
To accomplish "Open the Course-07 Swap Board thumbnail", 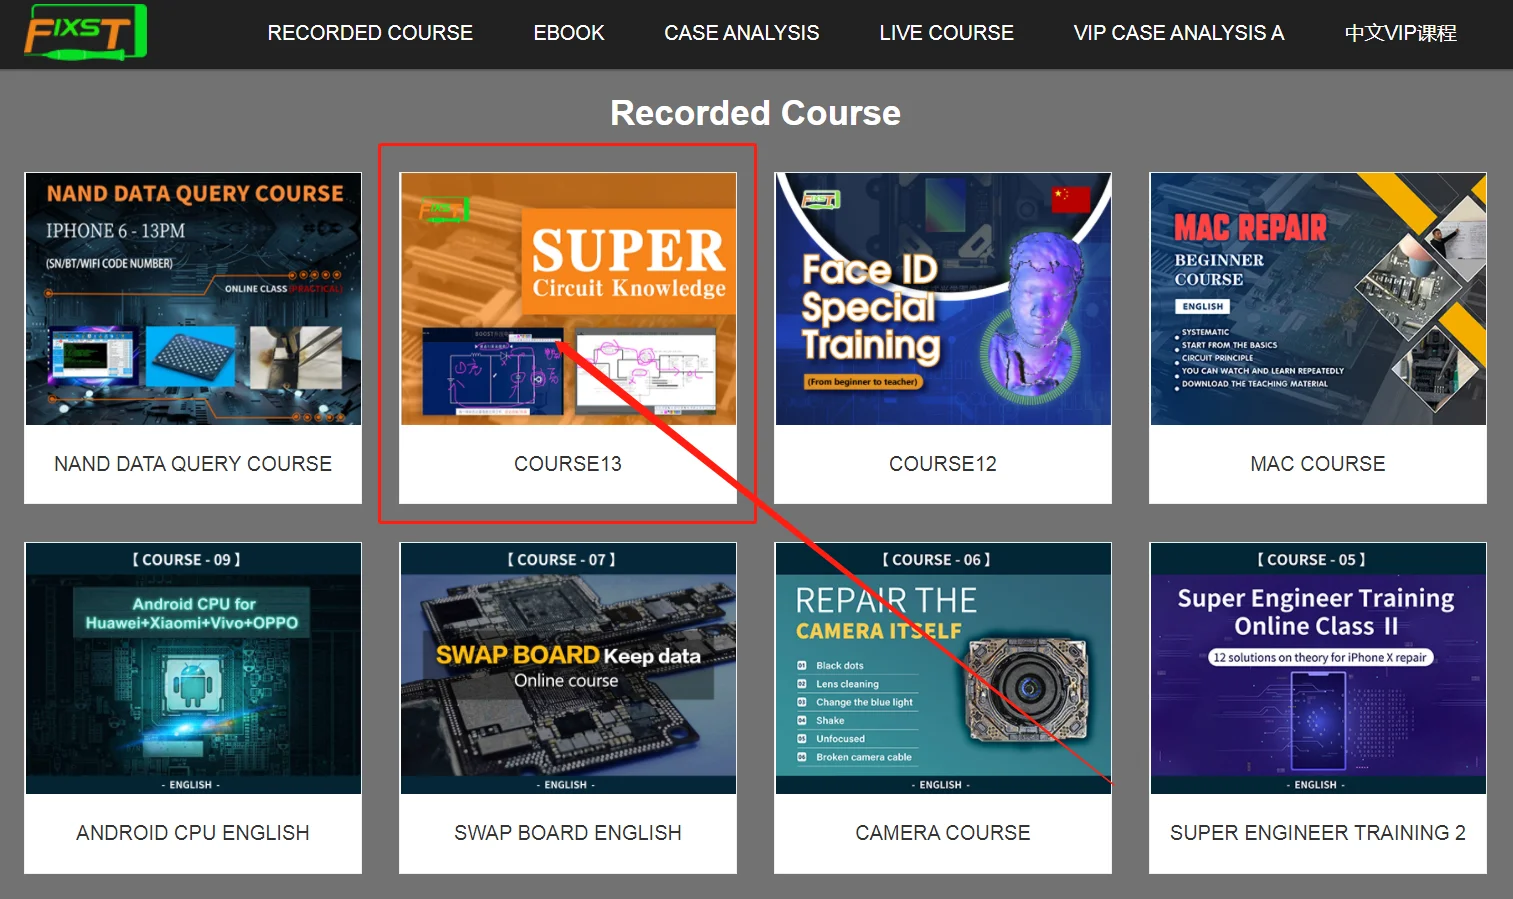I will tap(568, 668).
